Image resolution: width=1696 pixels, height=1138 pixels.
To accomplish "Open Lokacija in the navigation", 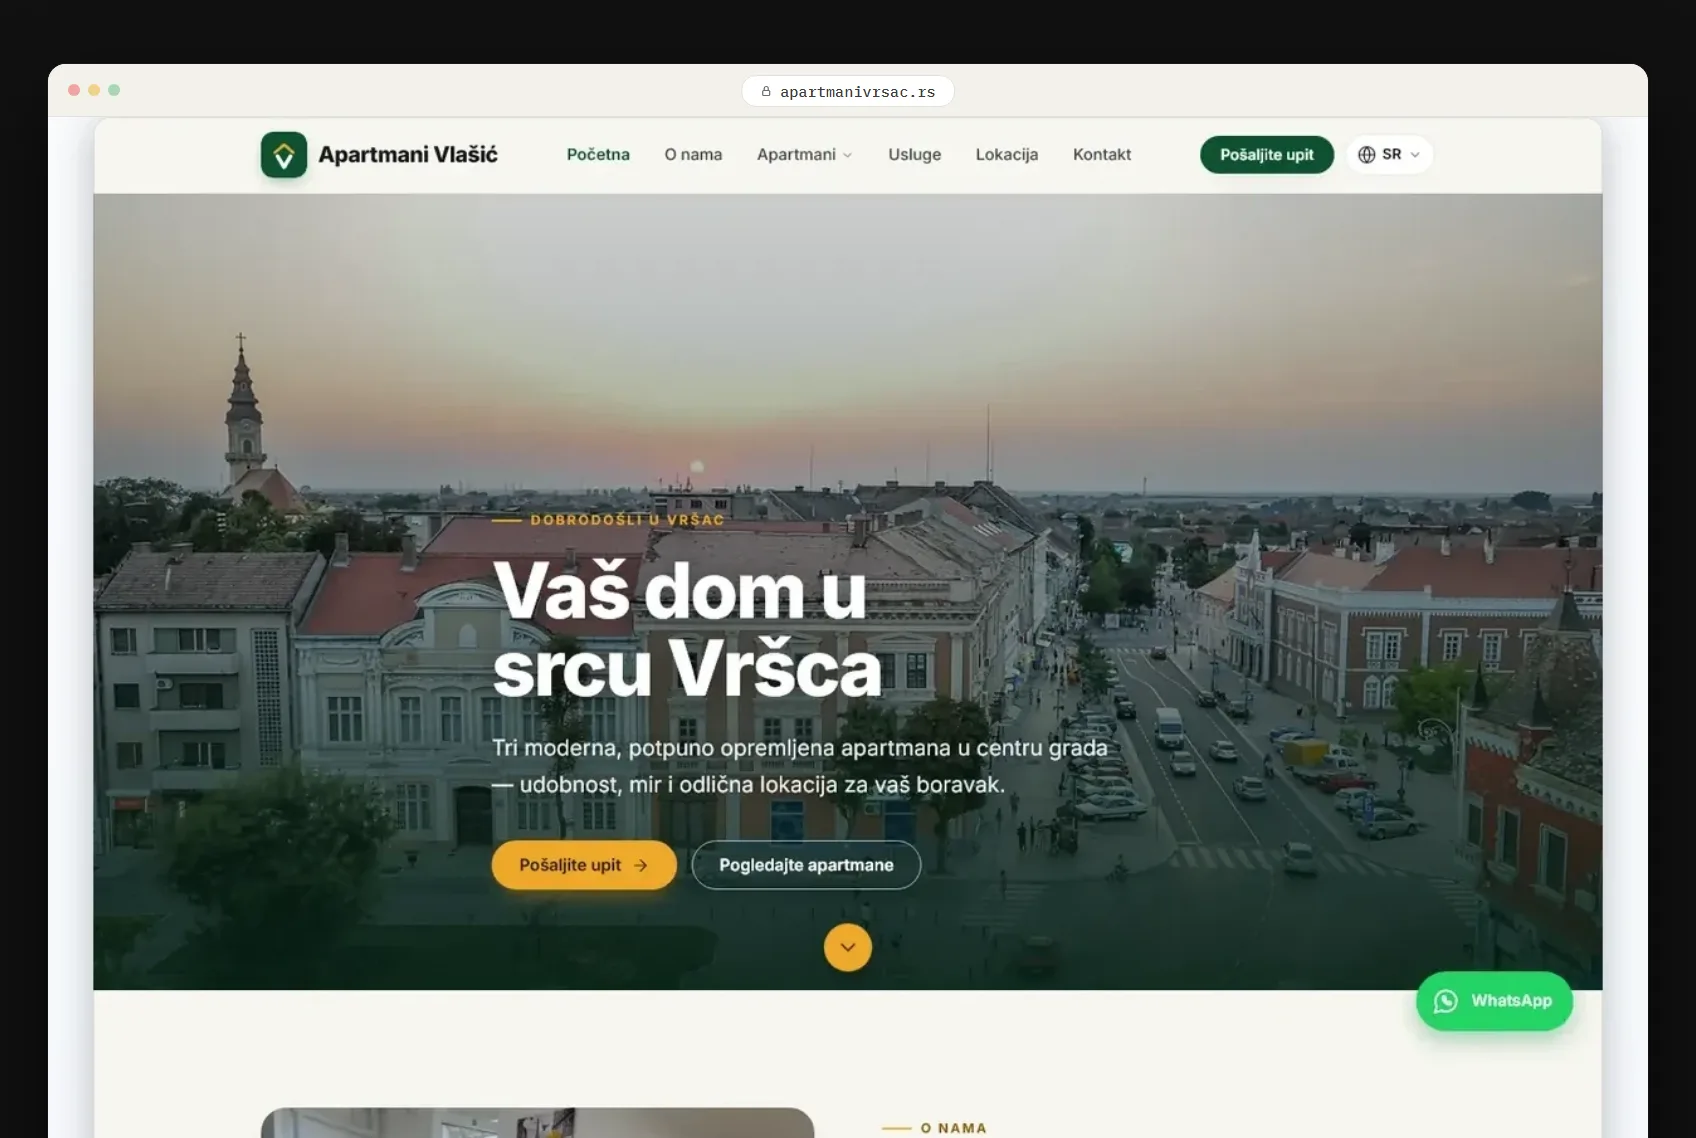I will tap(1007, 154).
